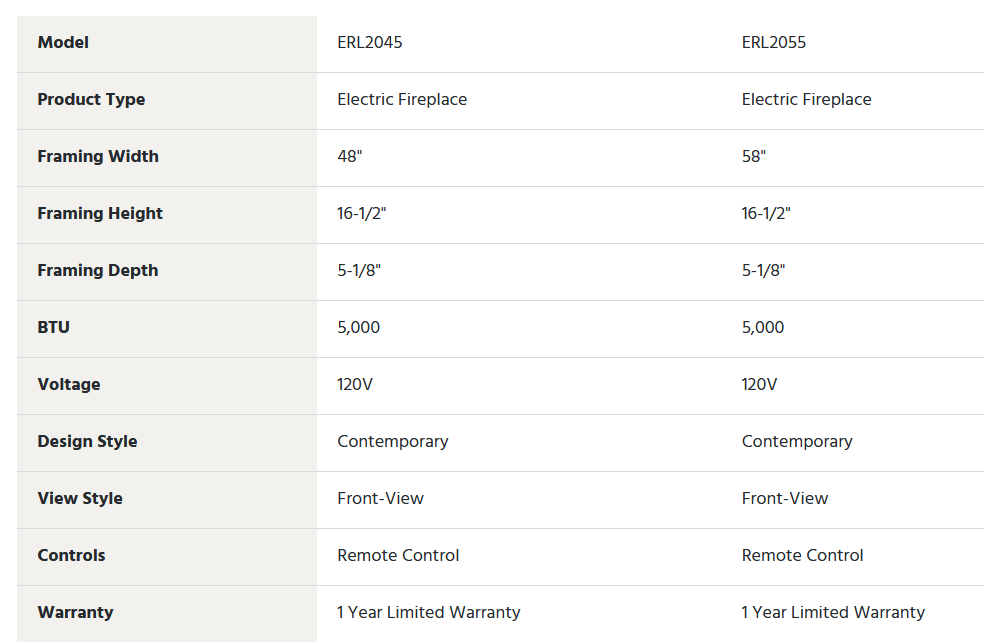
Task: Select the Model row label
Action: point(63,43)
